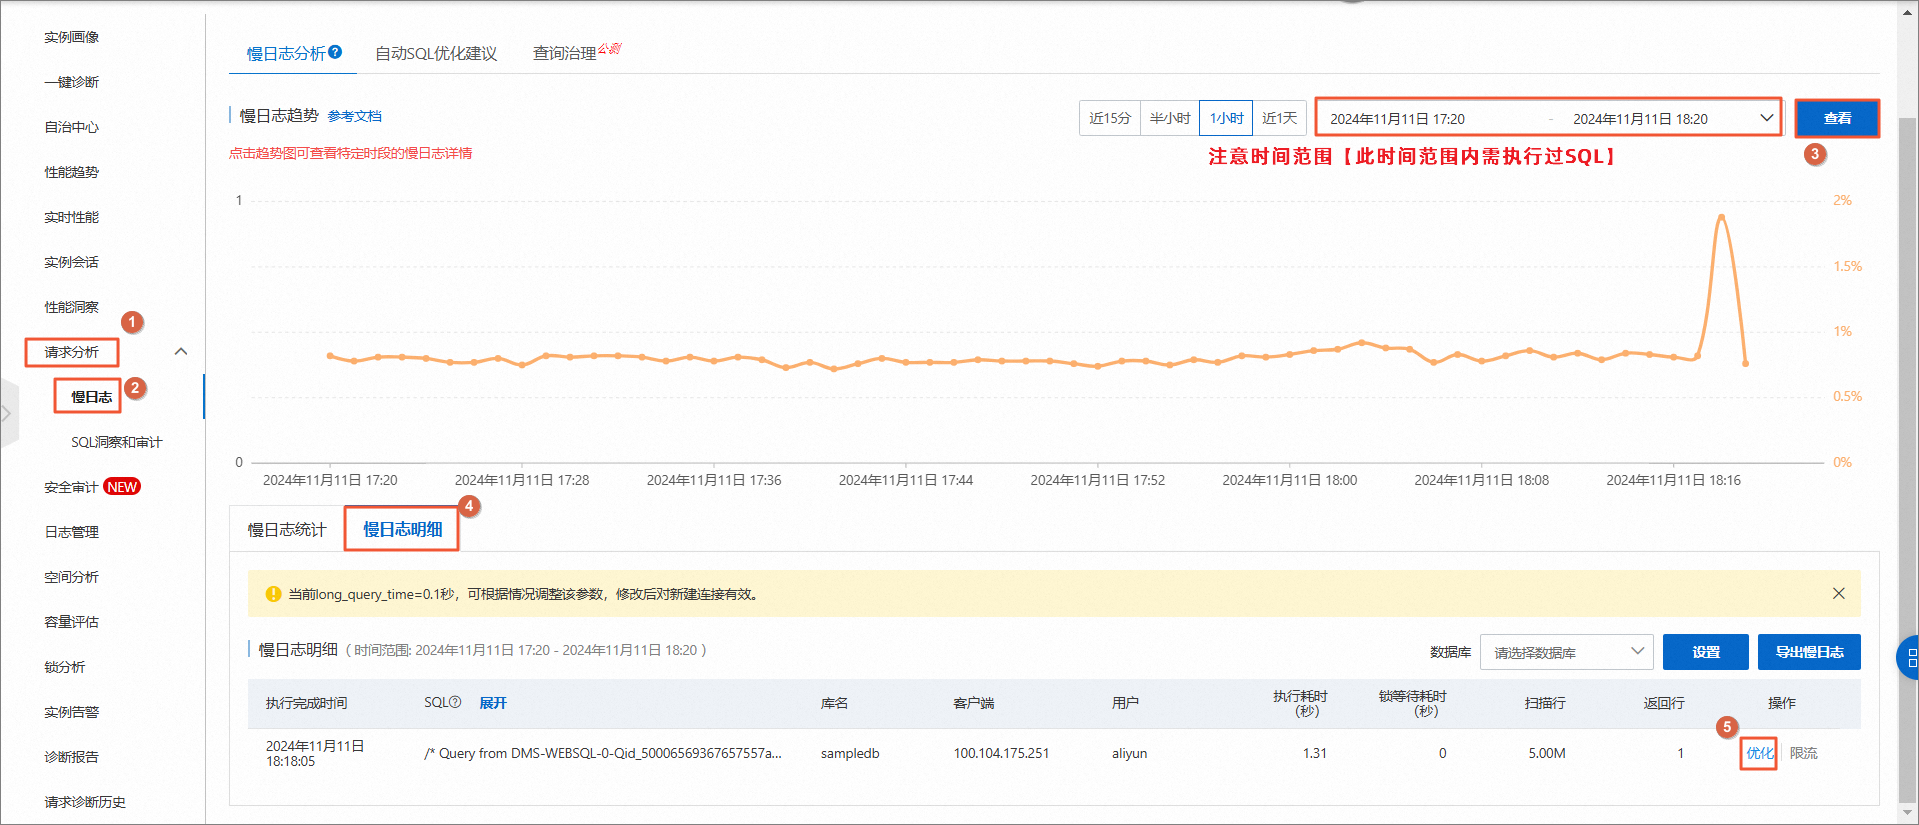Image resolution: width=1919 pixels, height=825 pixels.
Task: Close the long_query_time warning banner
Action: point(1838,593)
